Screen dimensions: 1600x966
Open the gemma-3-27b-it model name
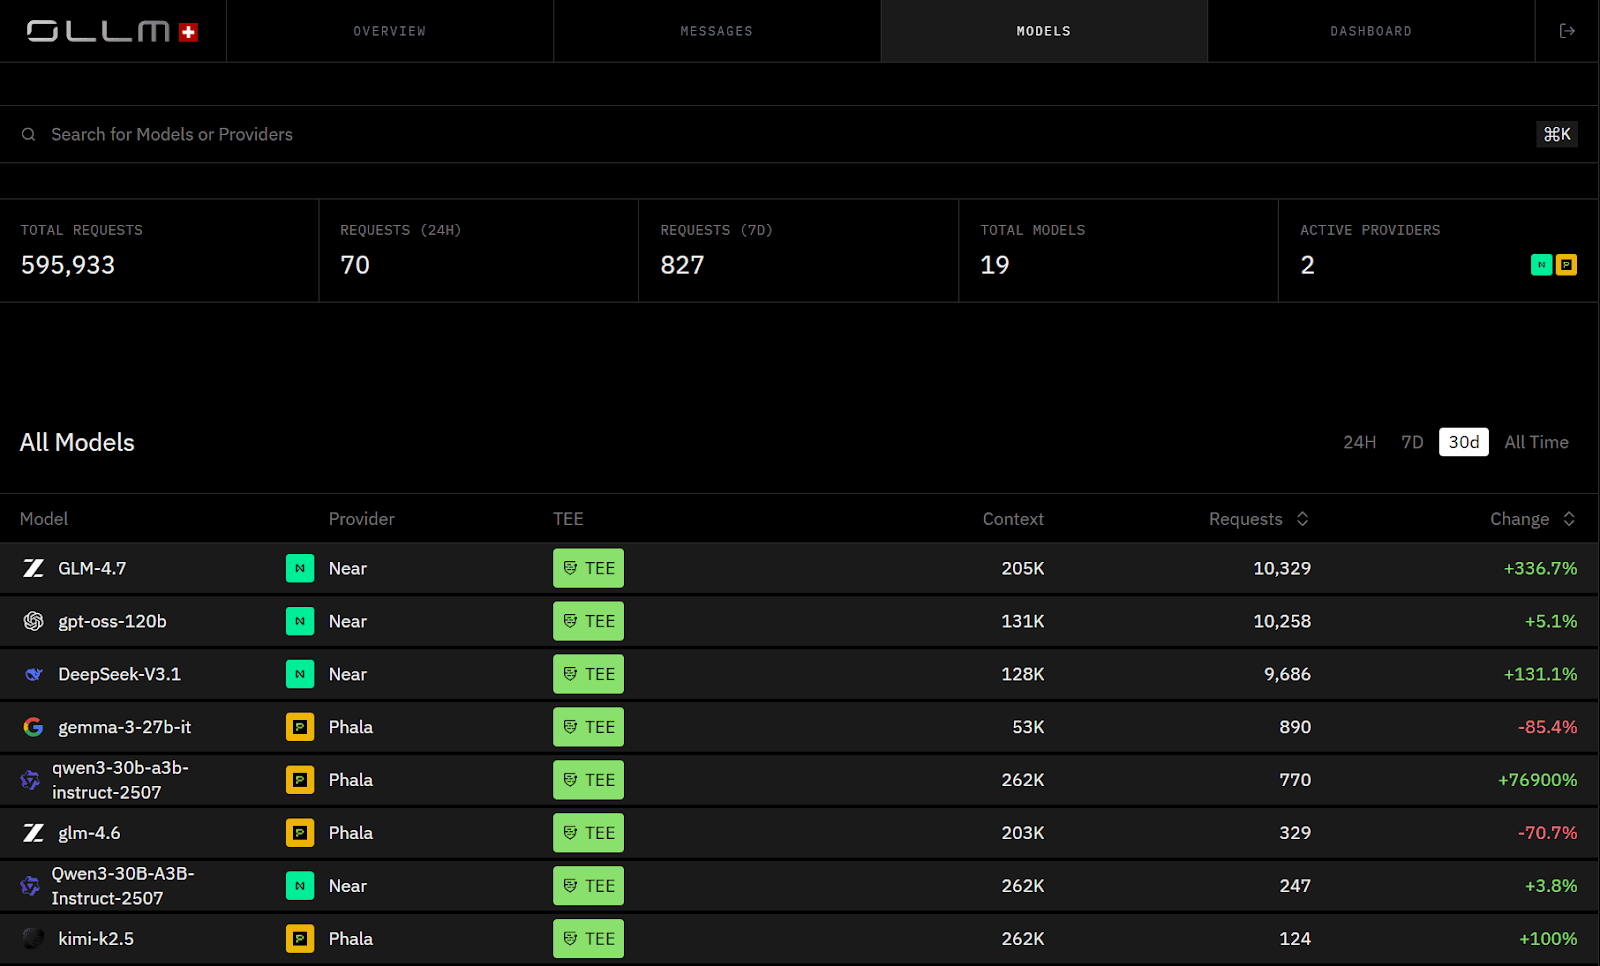pos(124,727)
